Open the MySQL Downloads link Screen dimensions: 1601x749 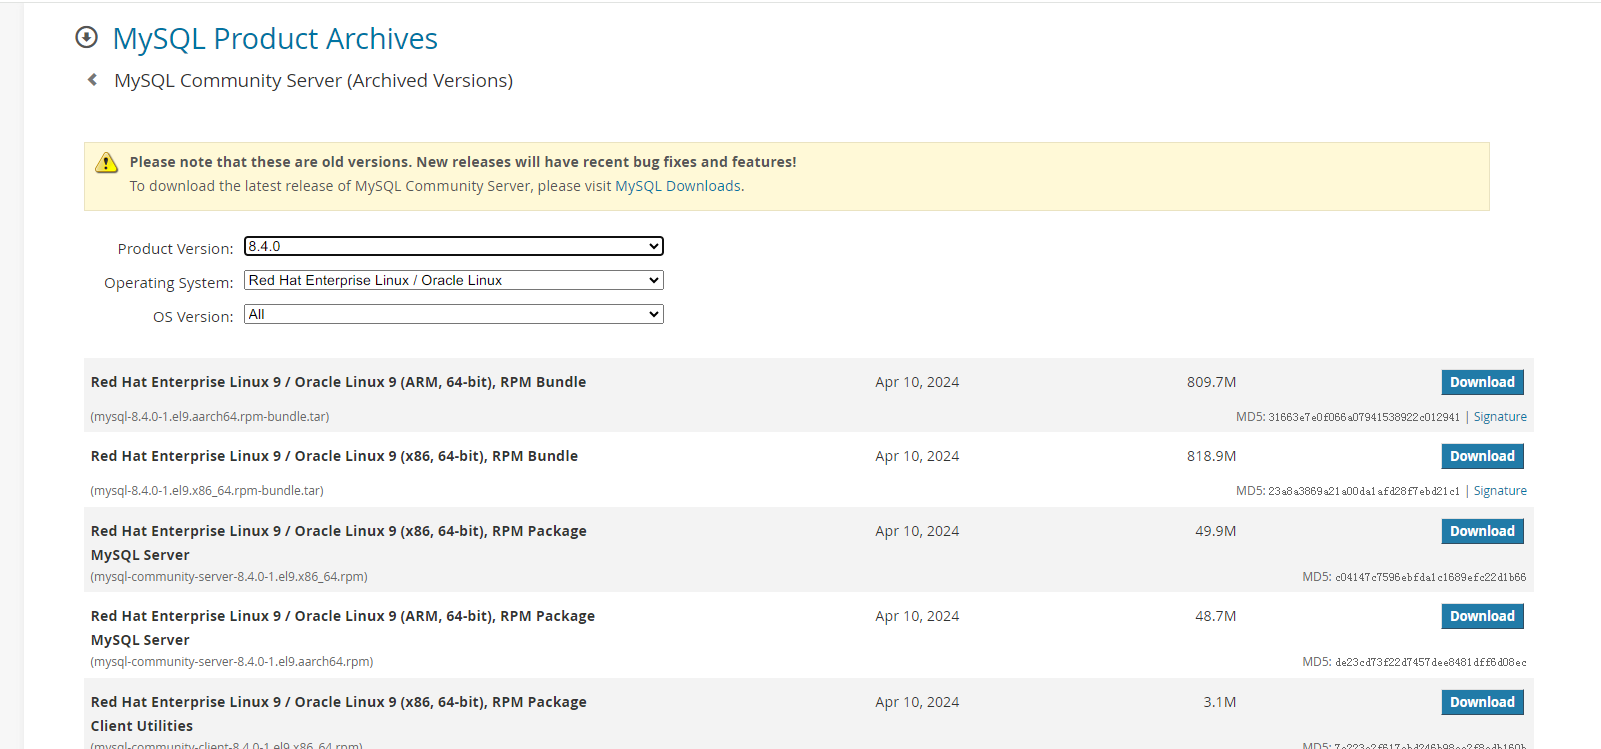[x=677, y=186]
